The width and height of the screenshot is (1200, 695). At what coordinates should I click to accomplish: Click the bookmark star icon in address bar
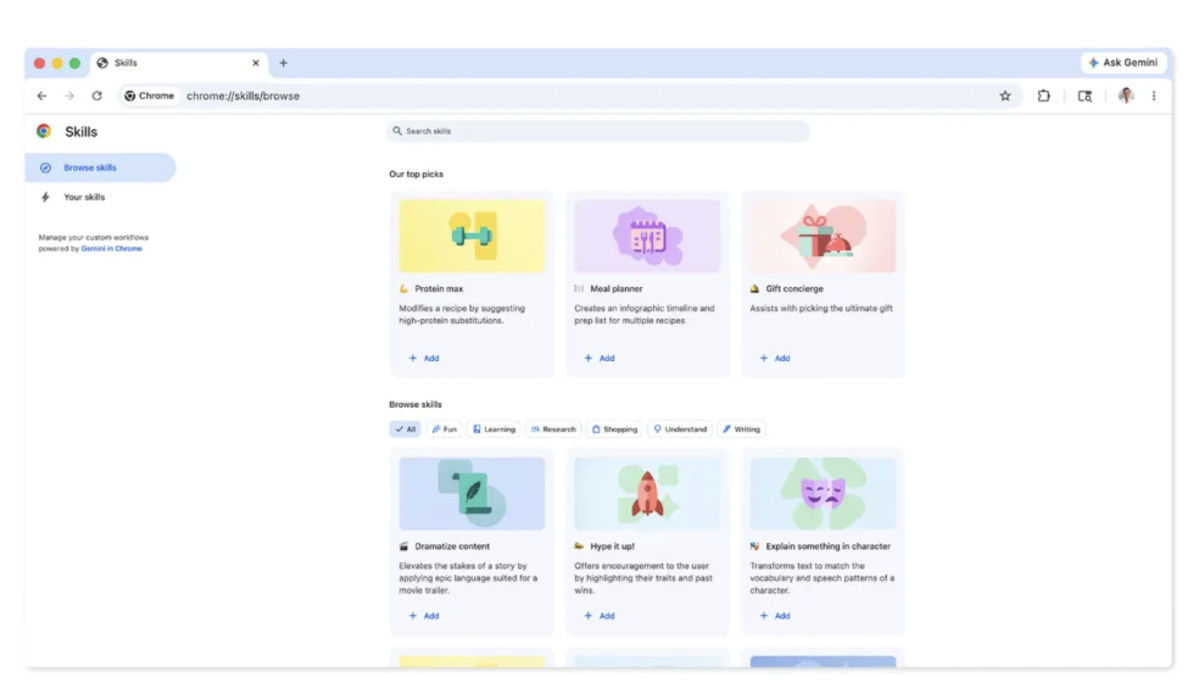(1005, 96)
